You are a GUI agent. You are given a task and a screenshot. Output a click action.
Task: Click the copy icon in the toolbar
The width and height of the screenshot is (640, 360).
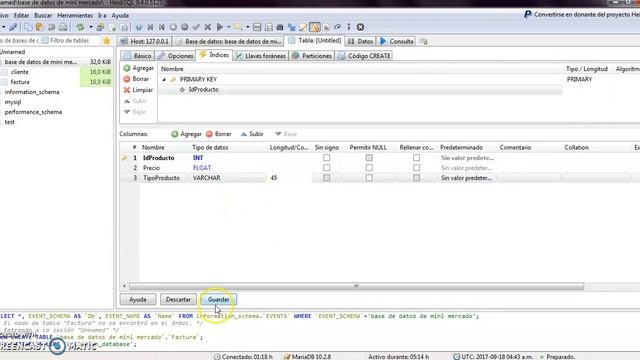[x=28, y=27]
